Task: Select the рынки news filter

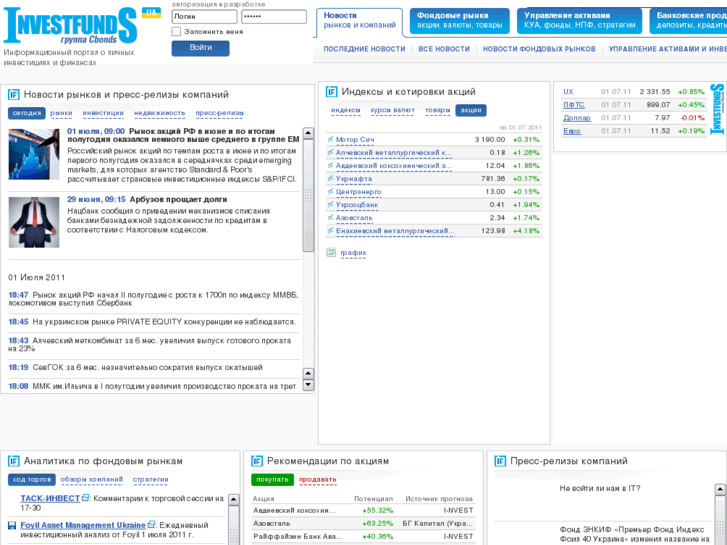Action: coord(61,113)
